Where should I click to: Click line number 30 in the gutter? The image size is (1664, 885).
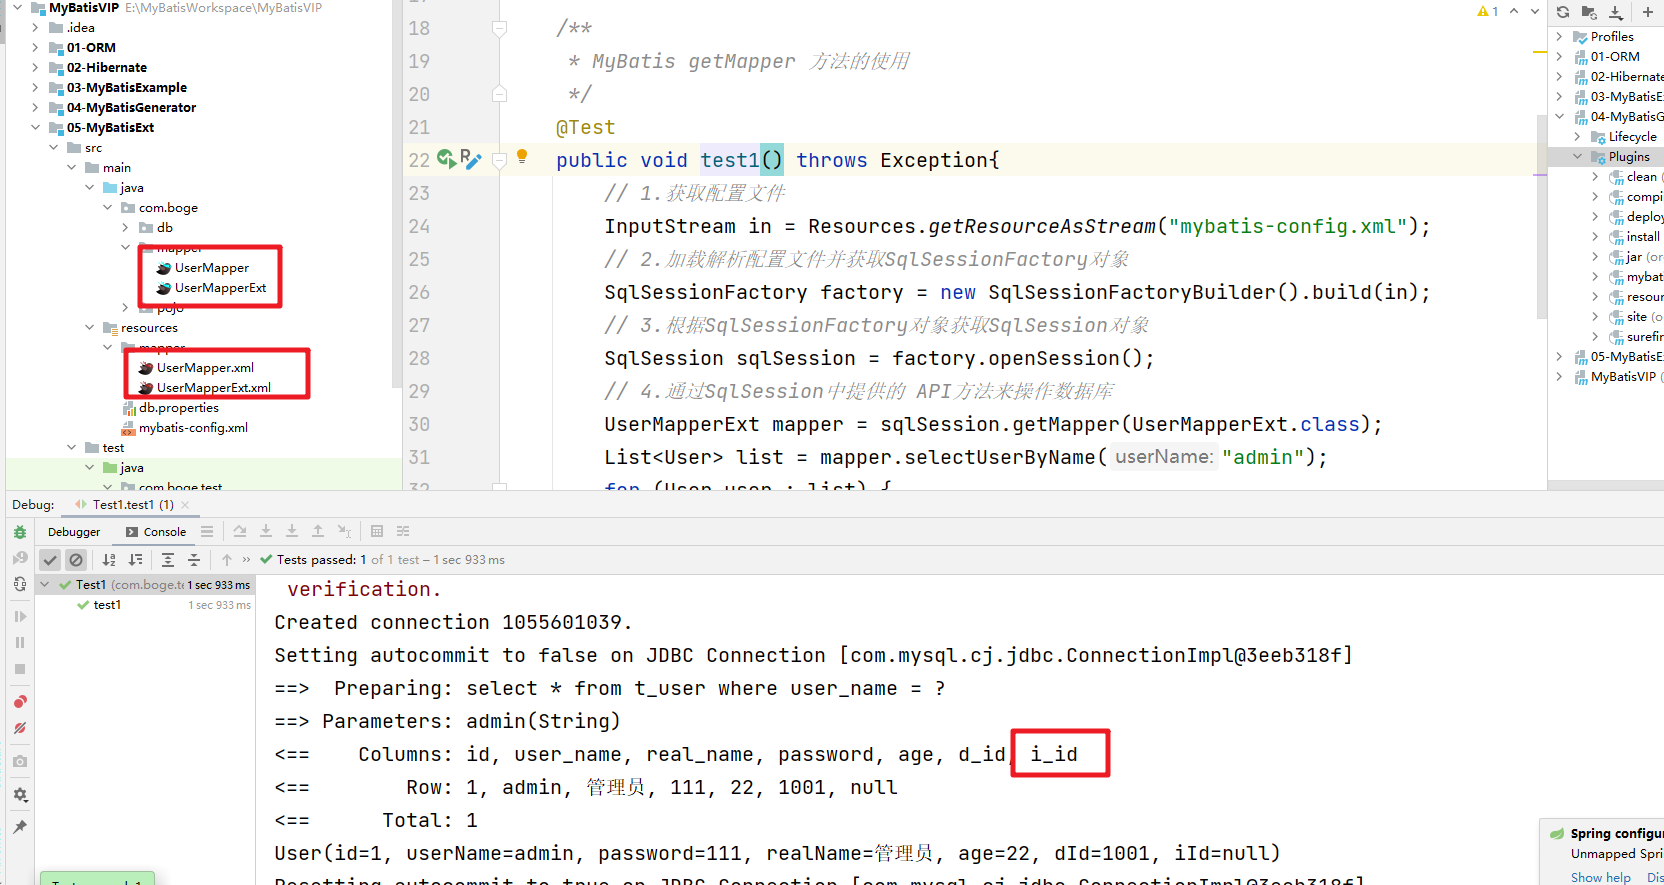point(419,424)
